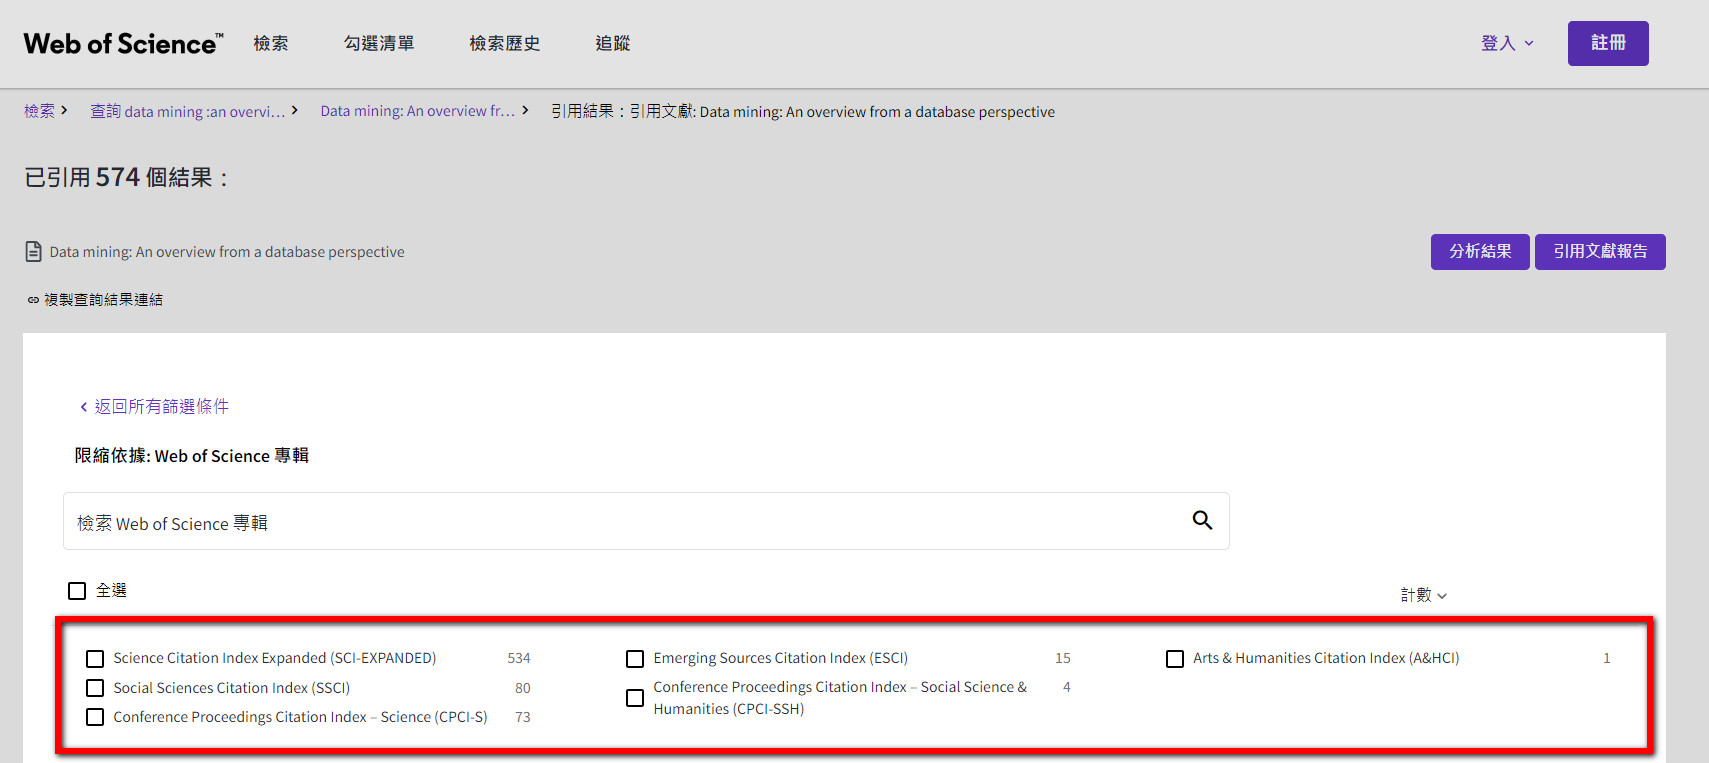Tick the CPCI-SSH Conference Proceedings checkbox
The image size is (1709, 763).
(x=635, y=698)
